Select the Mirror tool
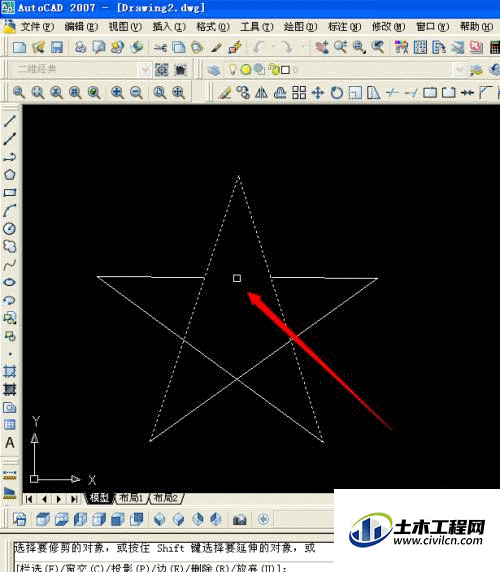Screen dimensions: 500x572 (261, 93)
